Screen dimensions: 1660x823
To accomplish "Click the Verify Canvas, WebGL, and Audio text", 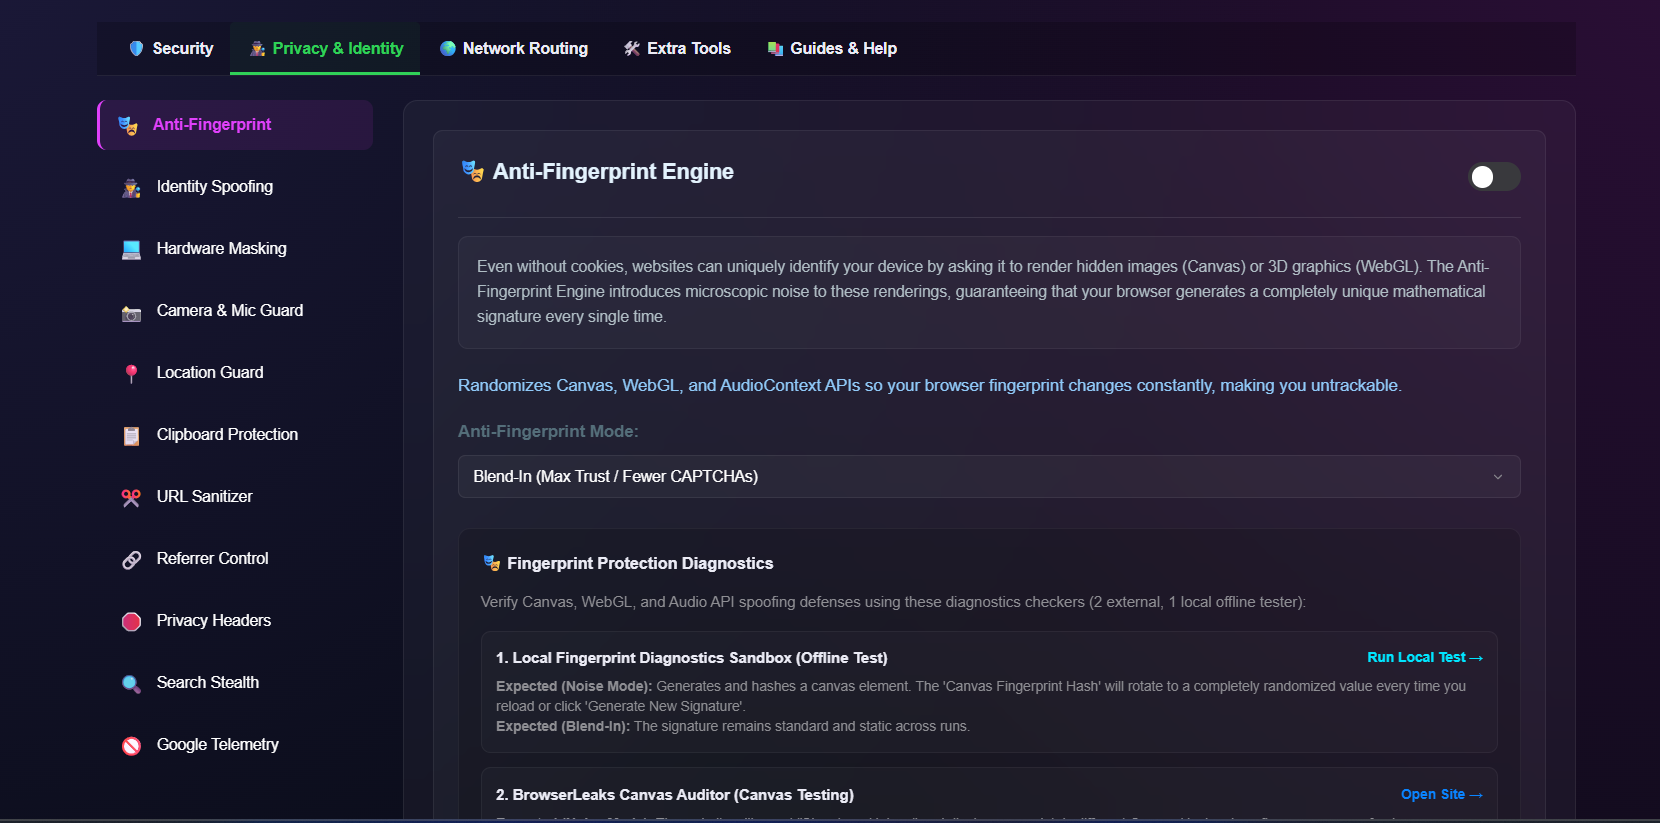I will pos(893,602).
